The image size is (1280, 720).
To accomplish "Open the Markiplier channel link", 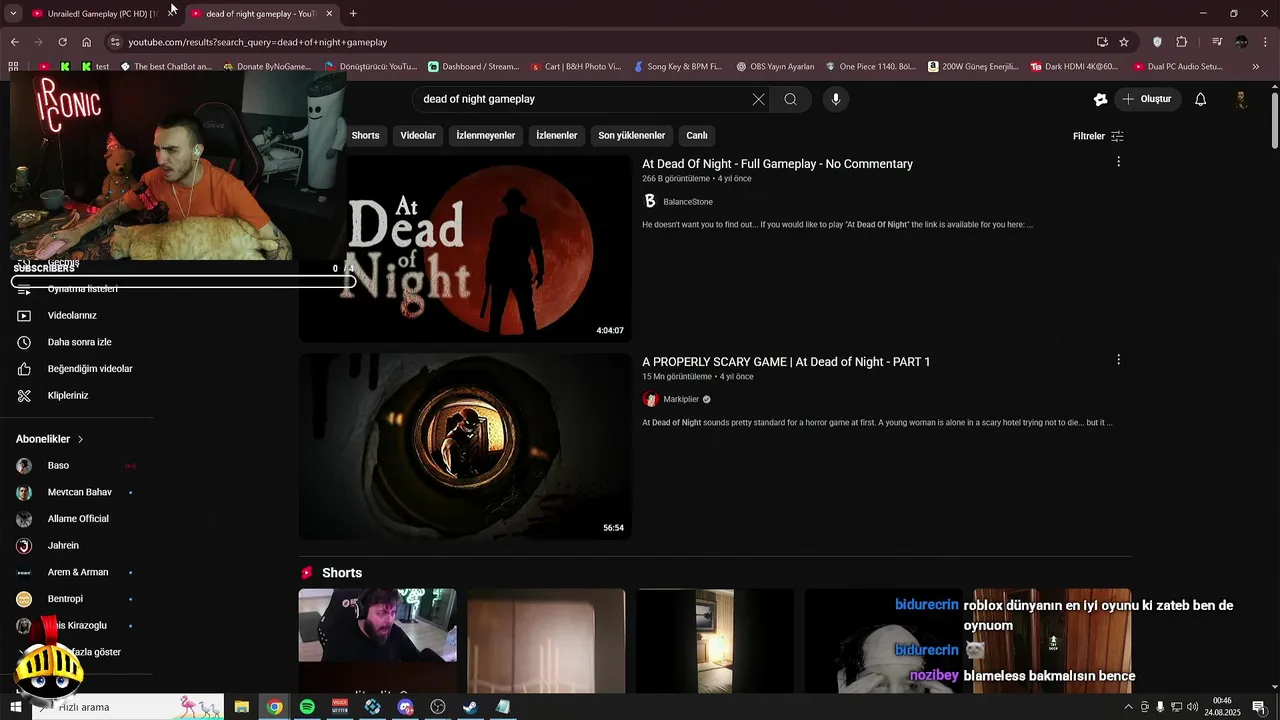I will pos(681,399).
